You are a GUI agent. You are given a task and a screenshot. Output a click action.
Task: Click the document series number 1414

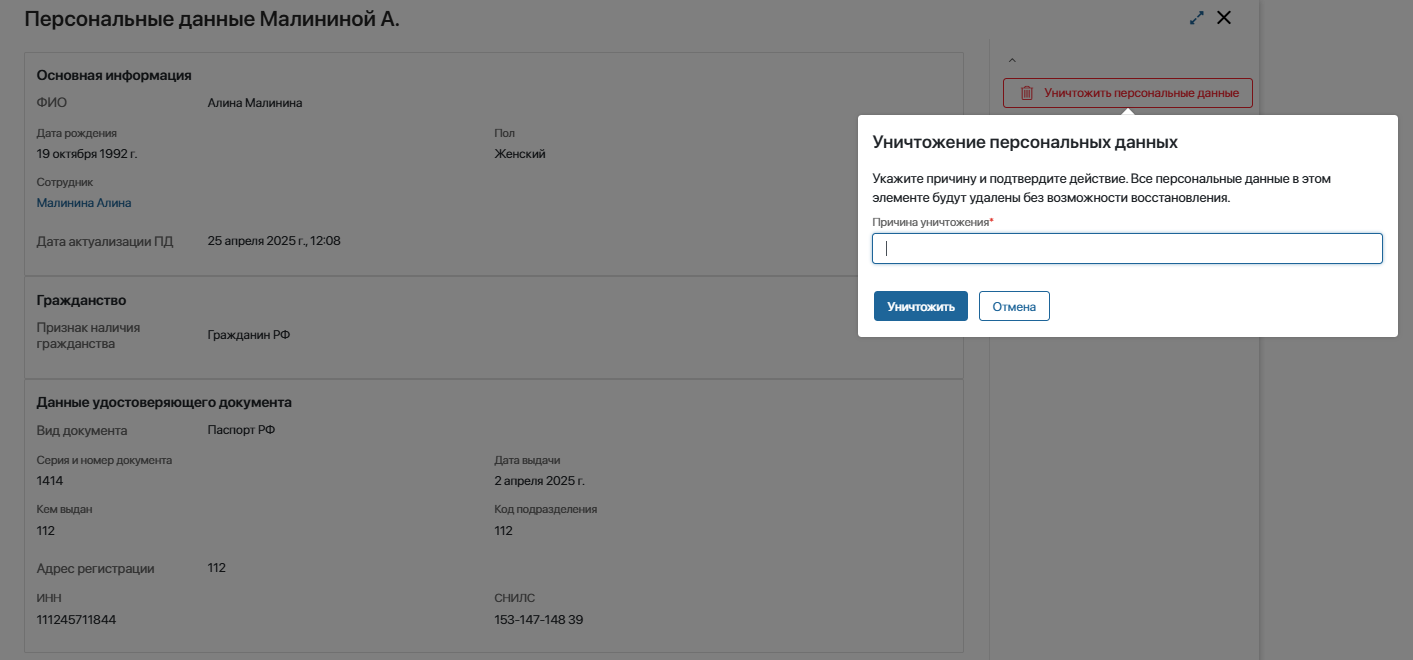pyautogui.click(x=50, y=481)
